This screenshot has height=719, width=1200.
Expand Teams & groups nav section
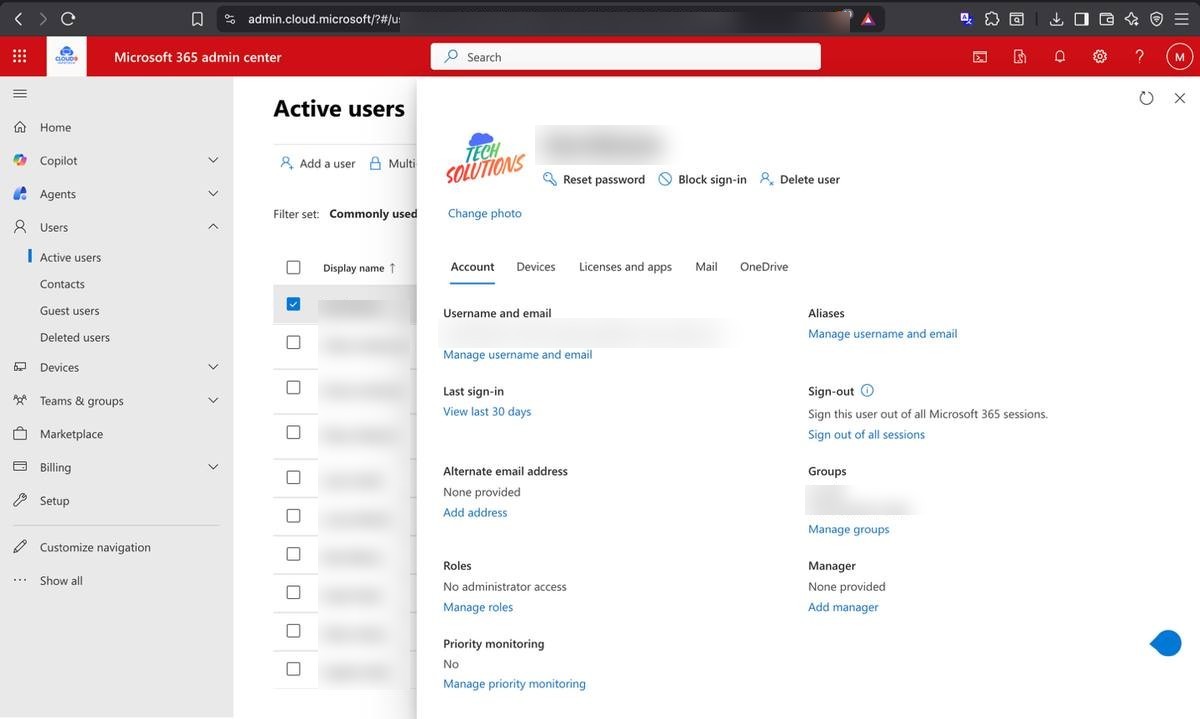pos(213,400)
